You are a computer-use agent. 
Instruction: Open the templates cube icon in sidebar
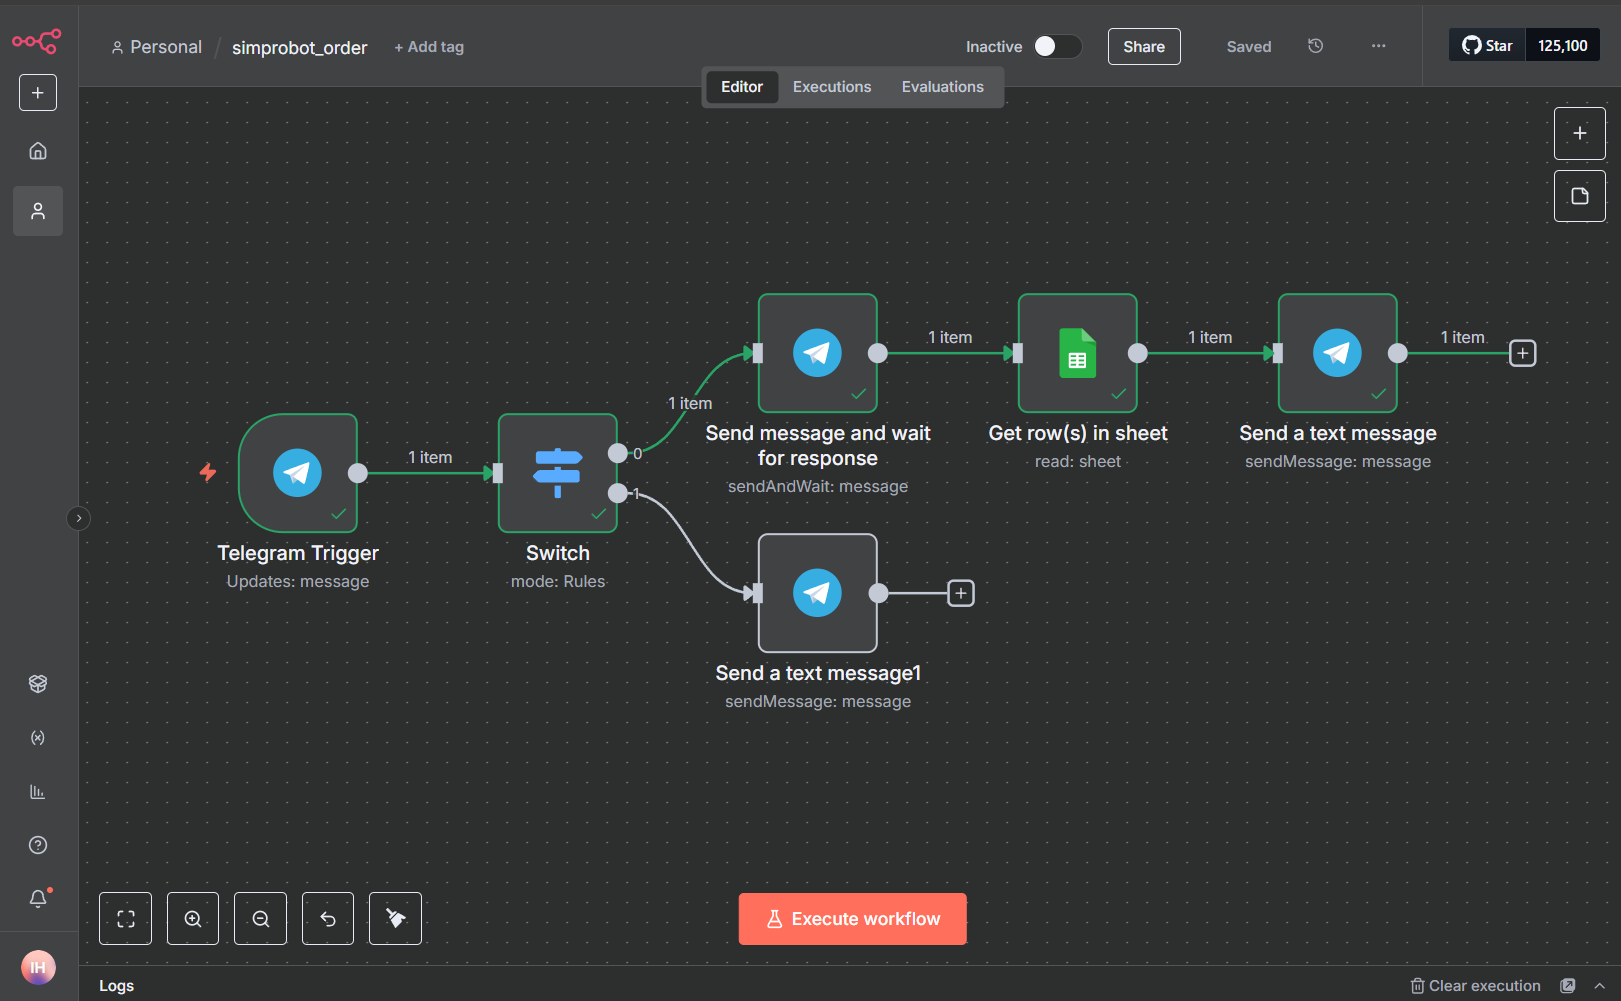(38, 684)
